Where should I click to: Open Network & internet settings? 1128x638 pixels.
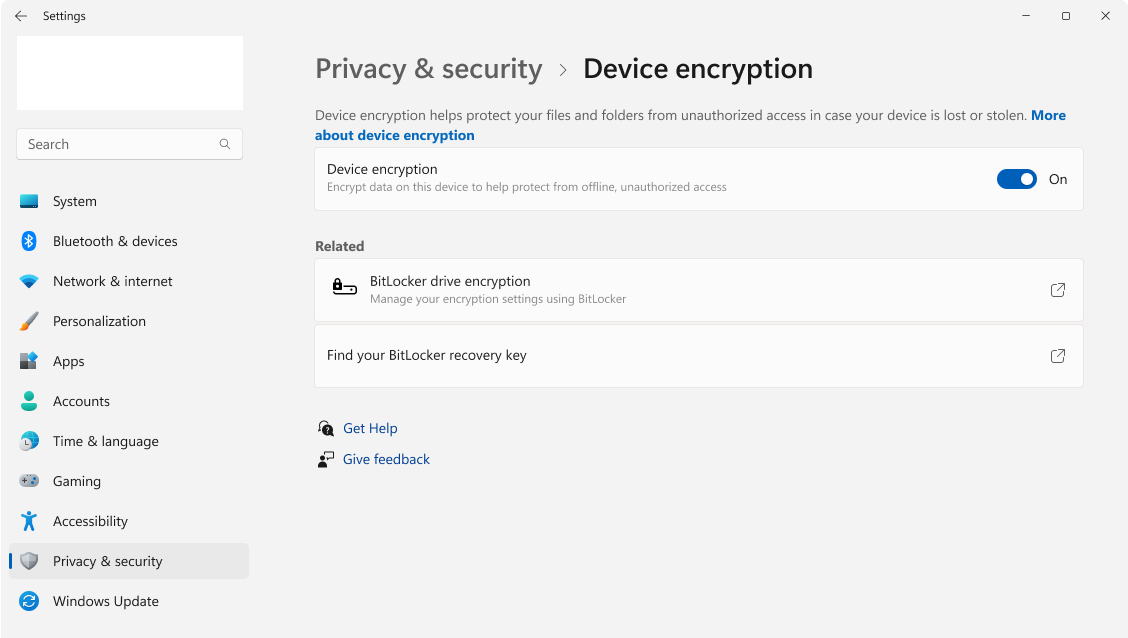click(129, 281)
